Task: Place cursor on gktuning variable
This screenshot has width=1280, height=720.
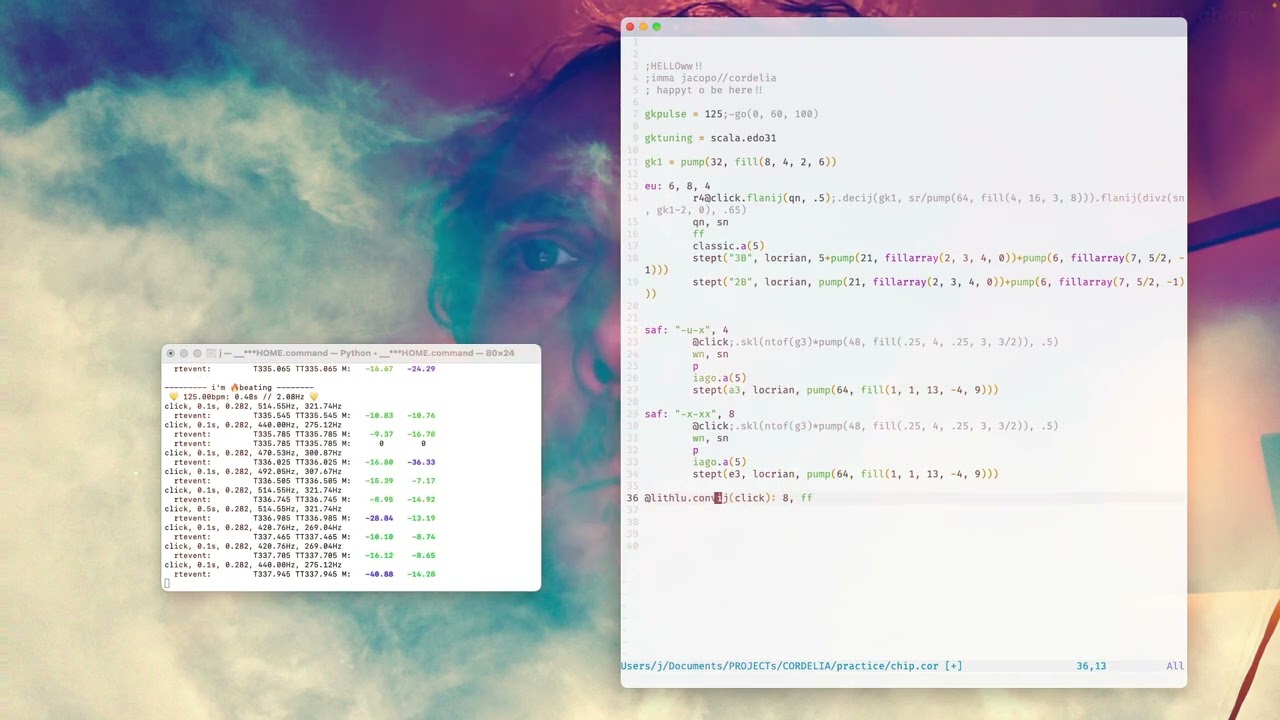Action: coord(668,138)
